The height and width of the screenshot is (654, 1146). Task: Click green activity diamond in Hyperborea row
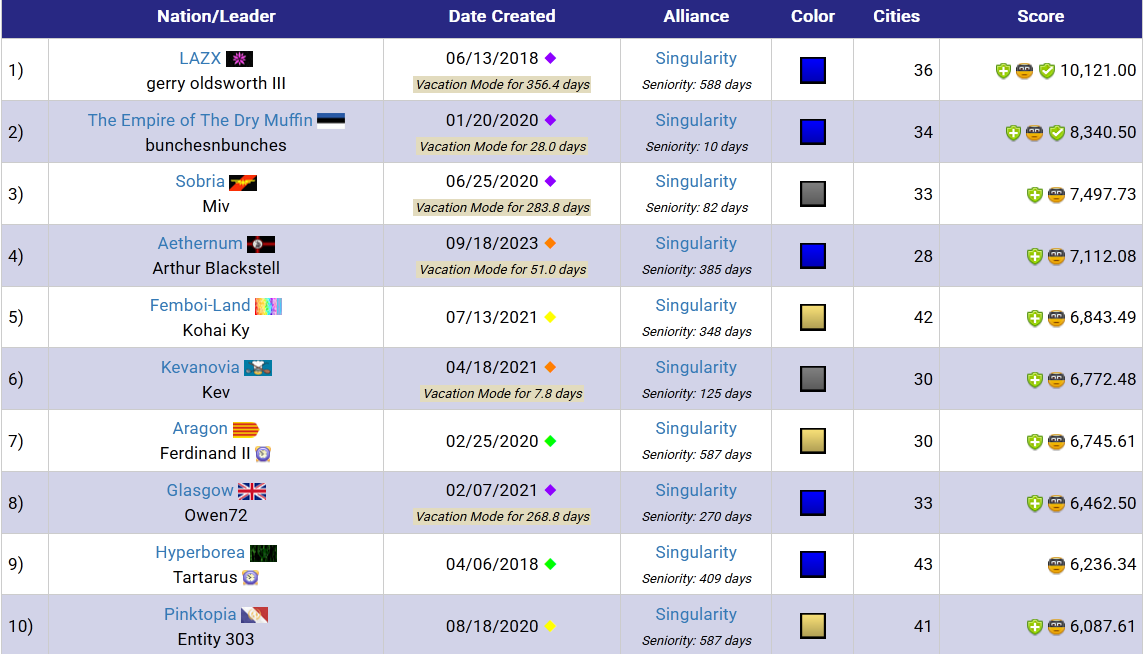click(550, 564)
